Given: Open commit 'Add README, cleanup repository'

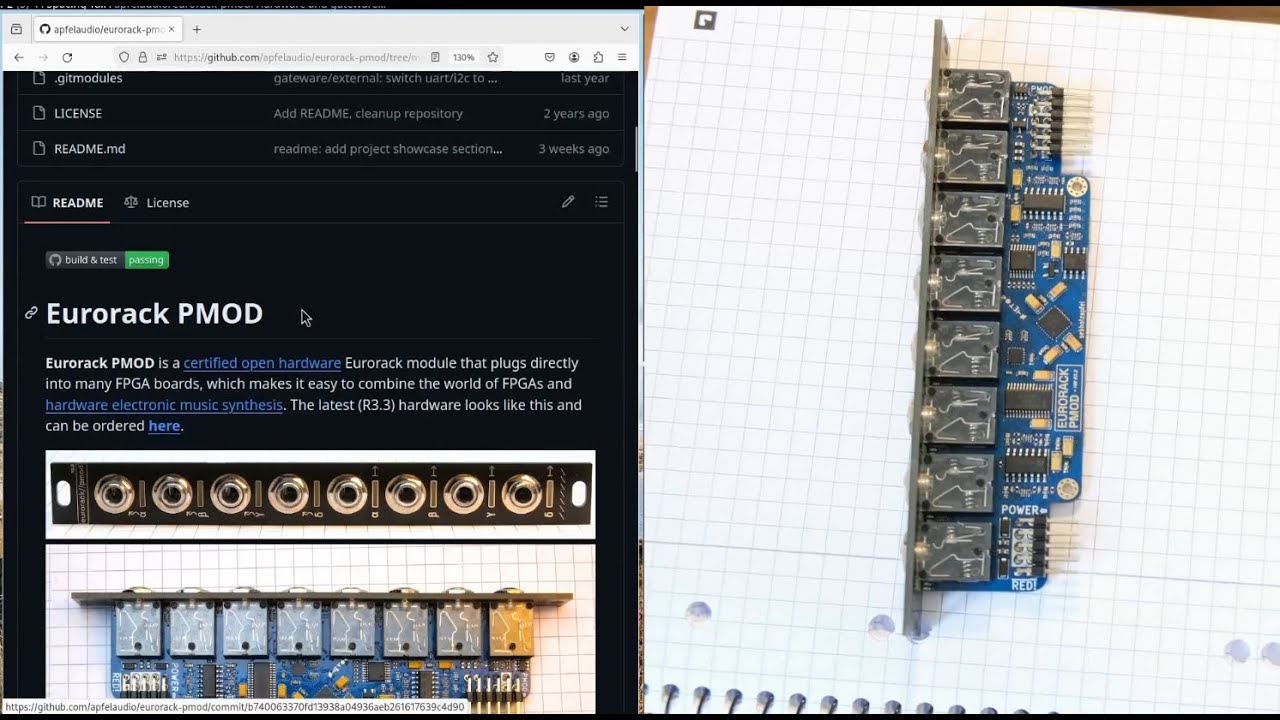Looking at the screenshot, I should coord(368,113).
